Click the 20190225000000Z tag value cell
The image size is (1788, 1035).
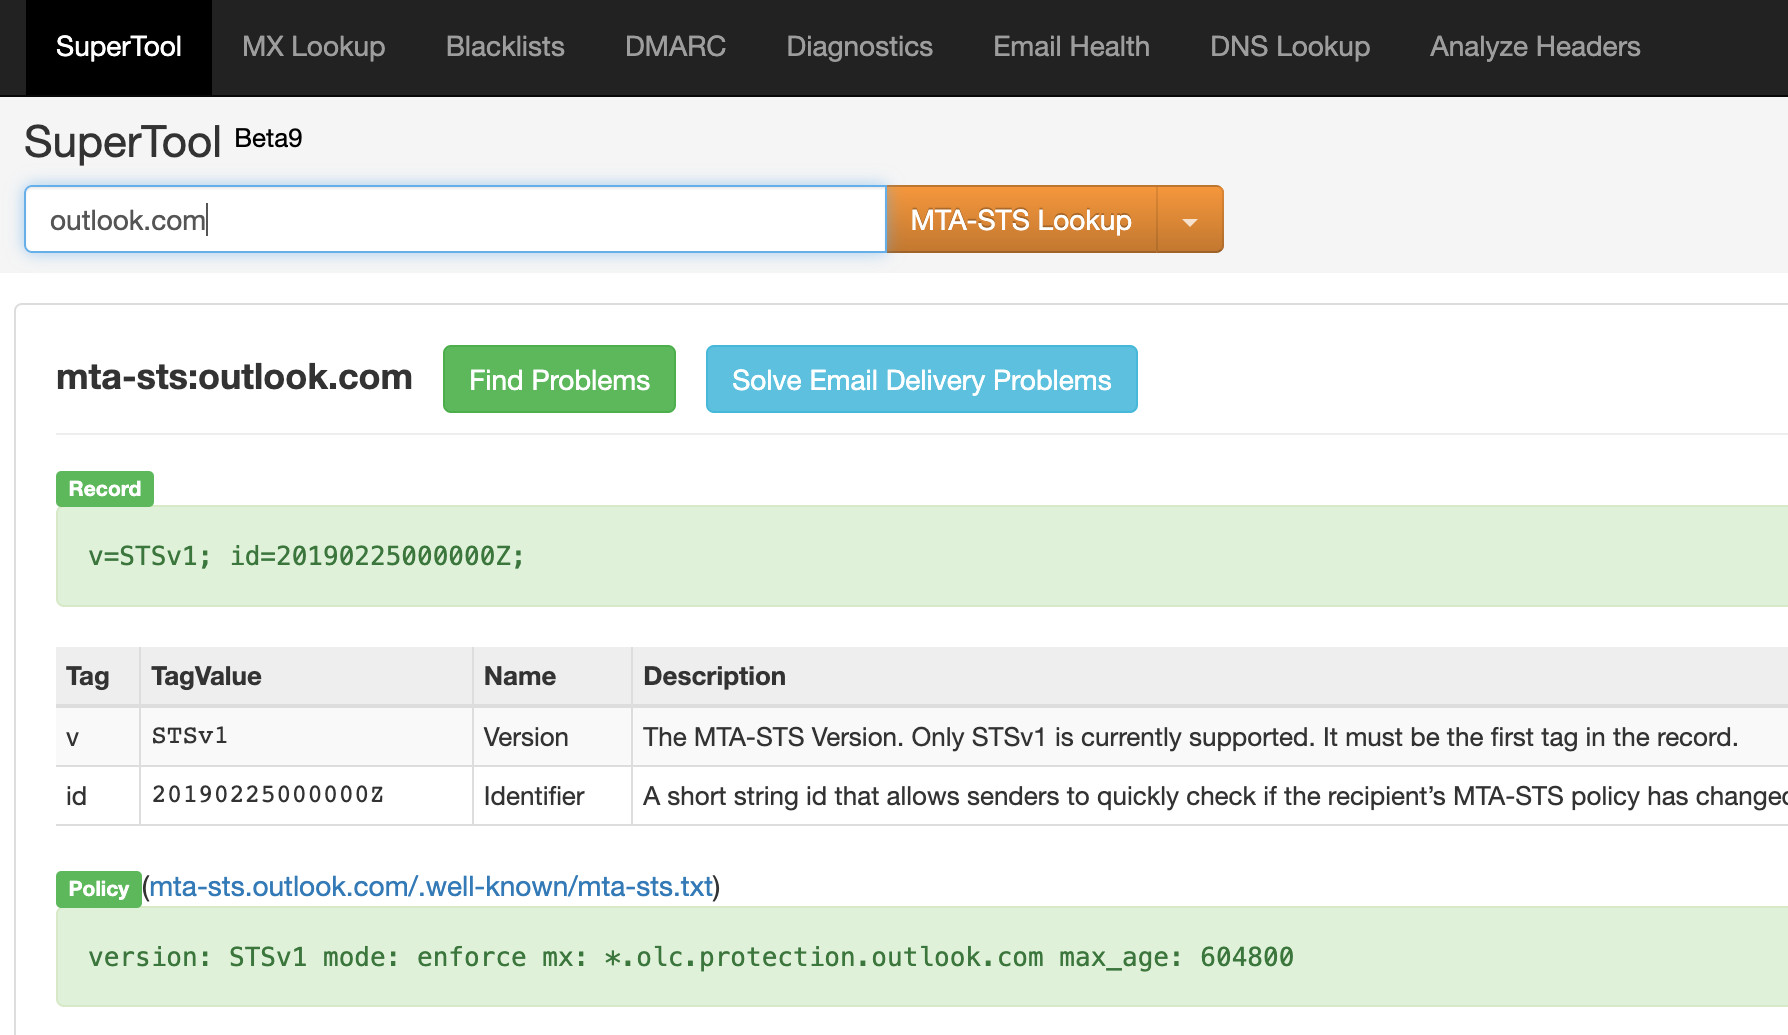(306, 796)
